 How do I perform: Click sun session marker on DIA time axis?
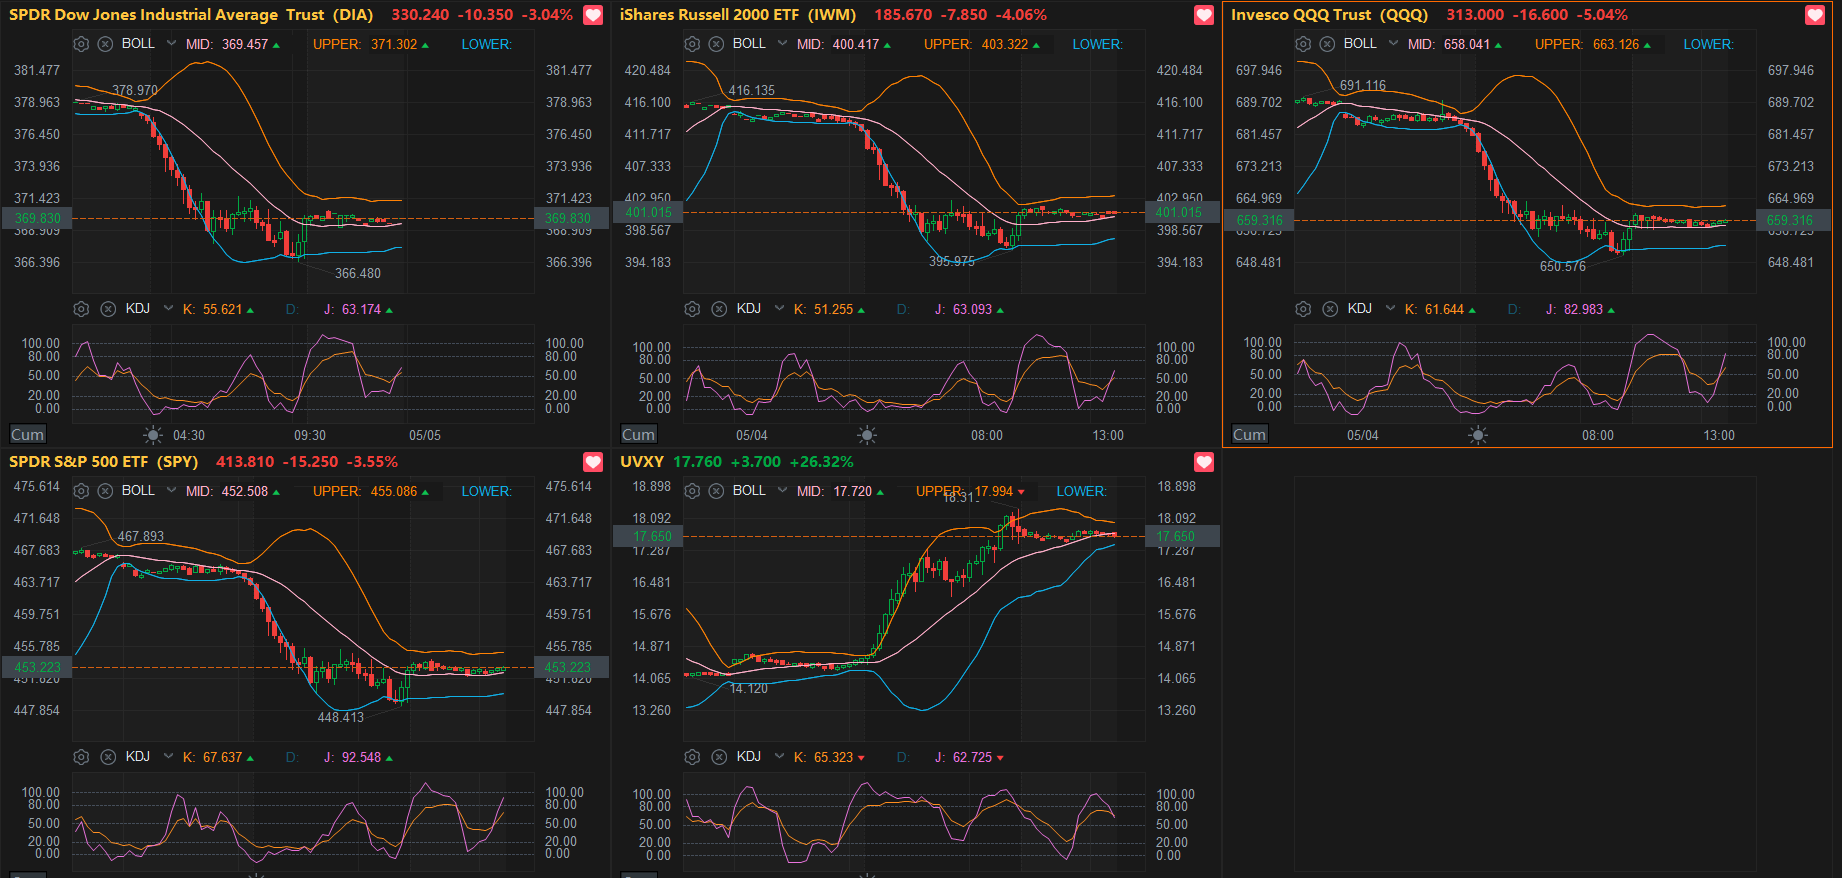[x=153, y=435]
